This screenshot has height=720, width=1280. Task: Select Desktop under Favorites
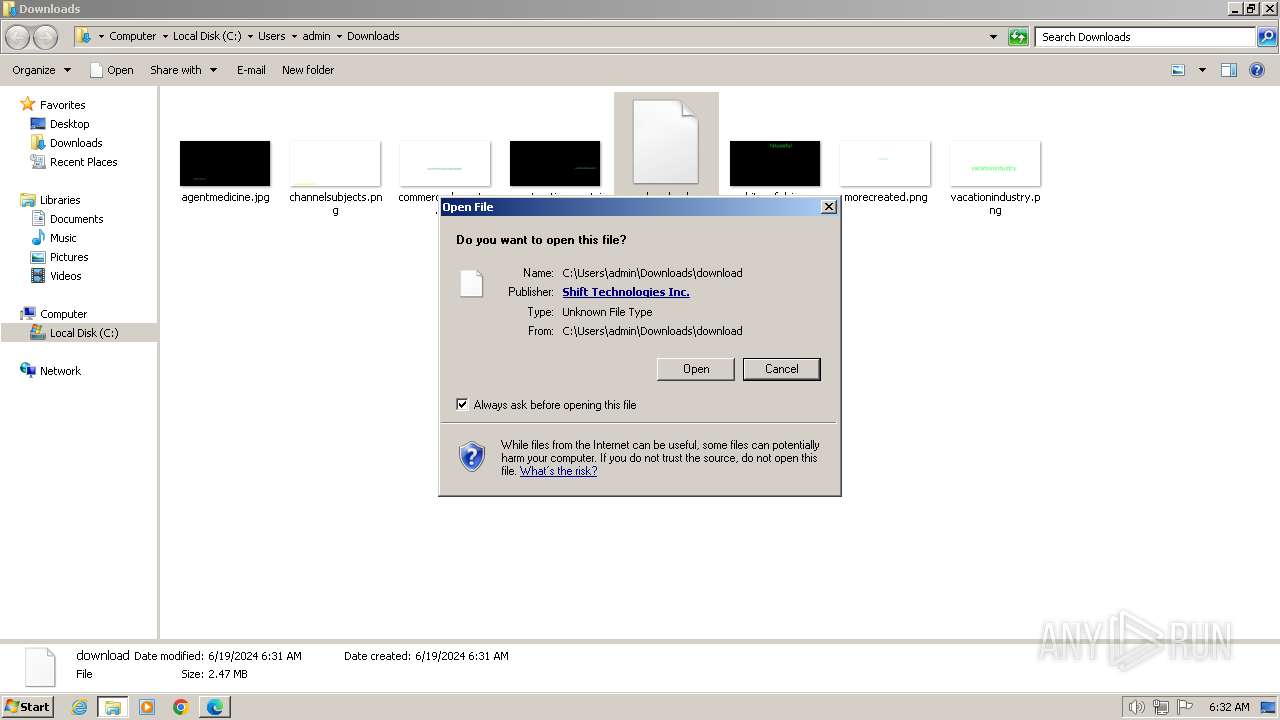69,124
